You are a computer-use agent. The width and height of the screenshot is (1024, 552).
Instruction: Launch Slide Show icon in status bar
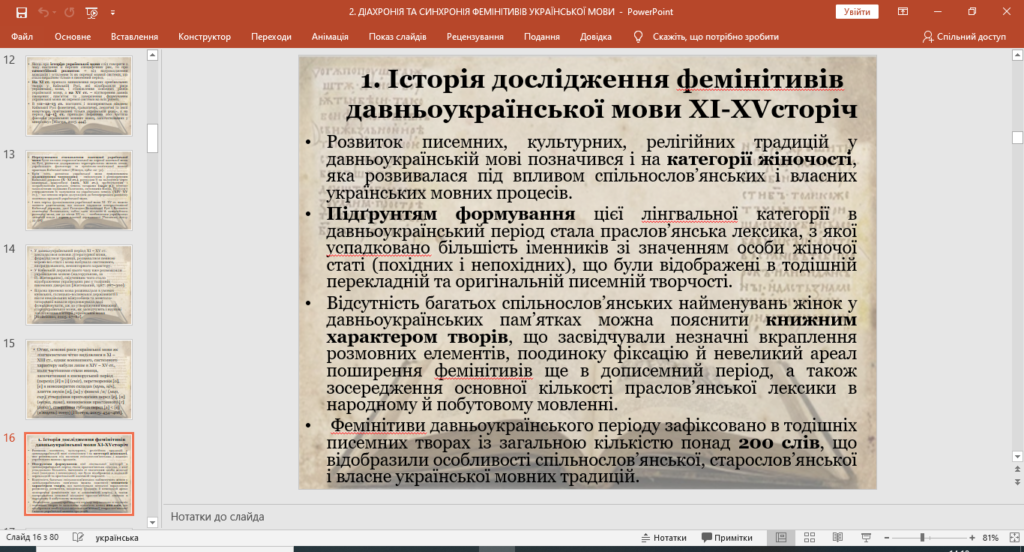pyautogui.click(x=866, y=538)
